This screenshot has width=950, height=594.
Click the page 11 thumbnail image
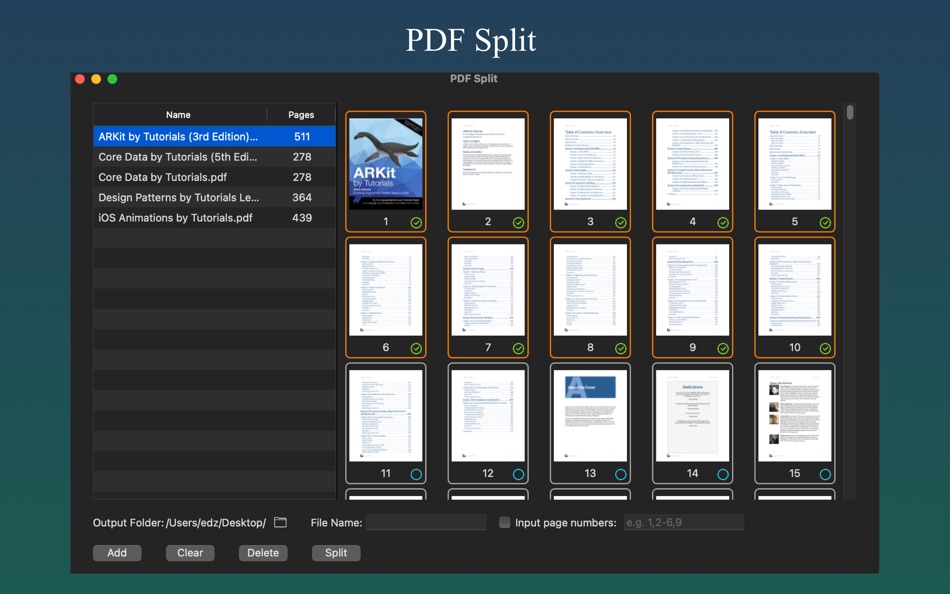tap(386, 416)
